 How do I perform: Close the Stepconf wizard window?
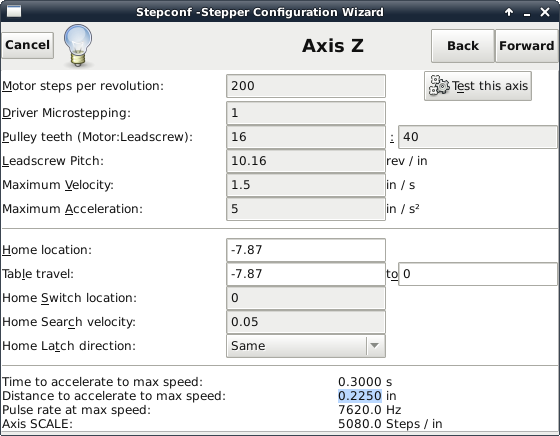[x=545, y=12]
